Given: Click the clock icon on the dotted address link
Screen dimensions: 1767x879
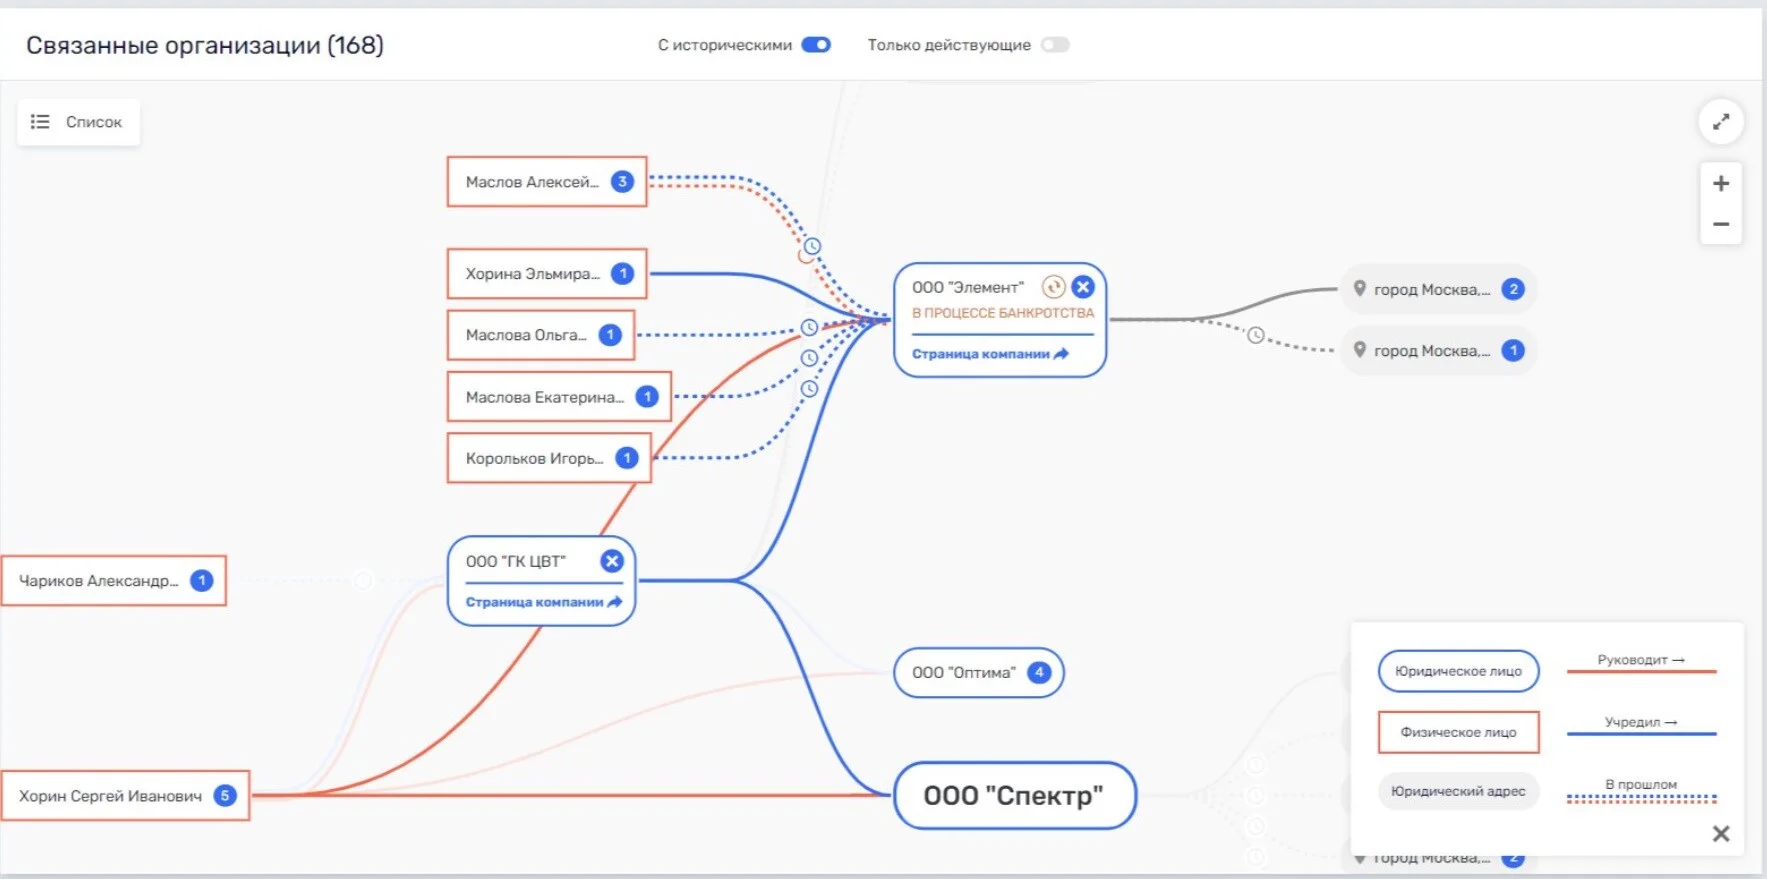Looking at the screenshot, I should point(1256,335).
